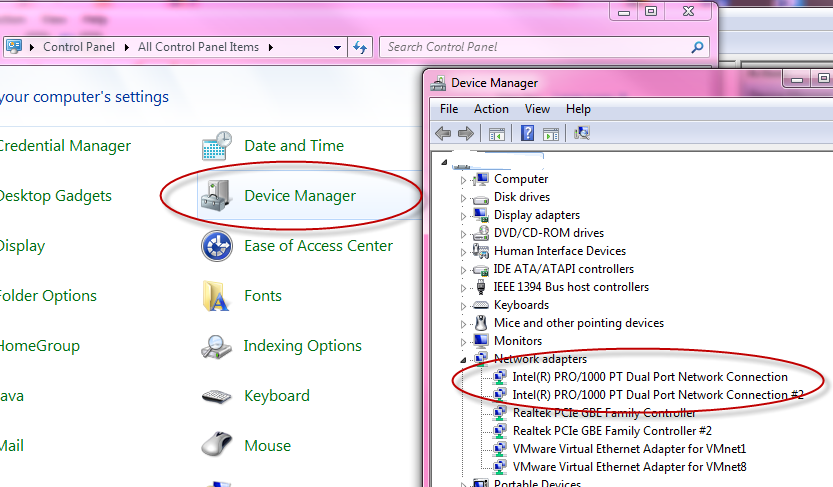Click the Mouse icon in Control Panel
This screenshot has width=833, height=487.
(x=217, y=444)
